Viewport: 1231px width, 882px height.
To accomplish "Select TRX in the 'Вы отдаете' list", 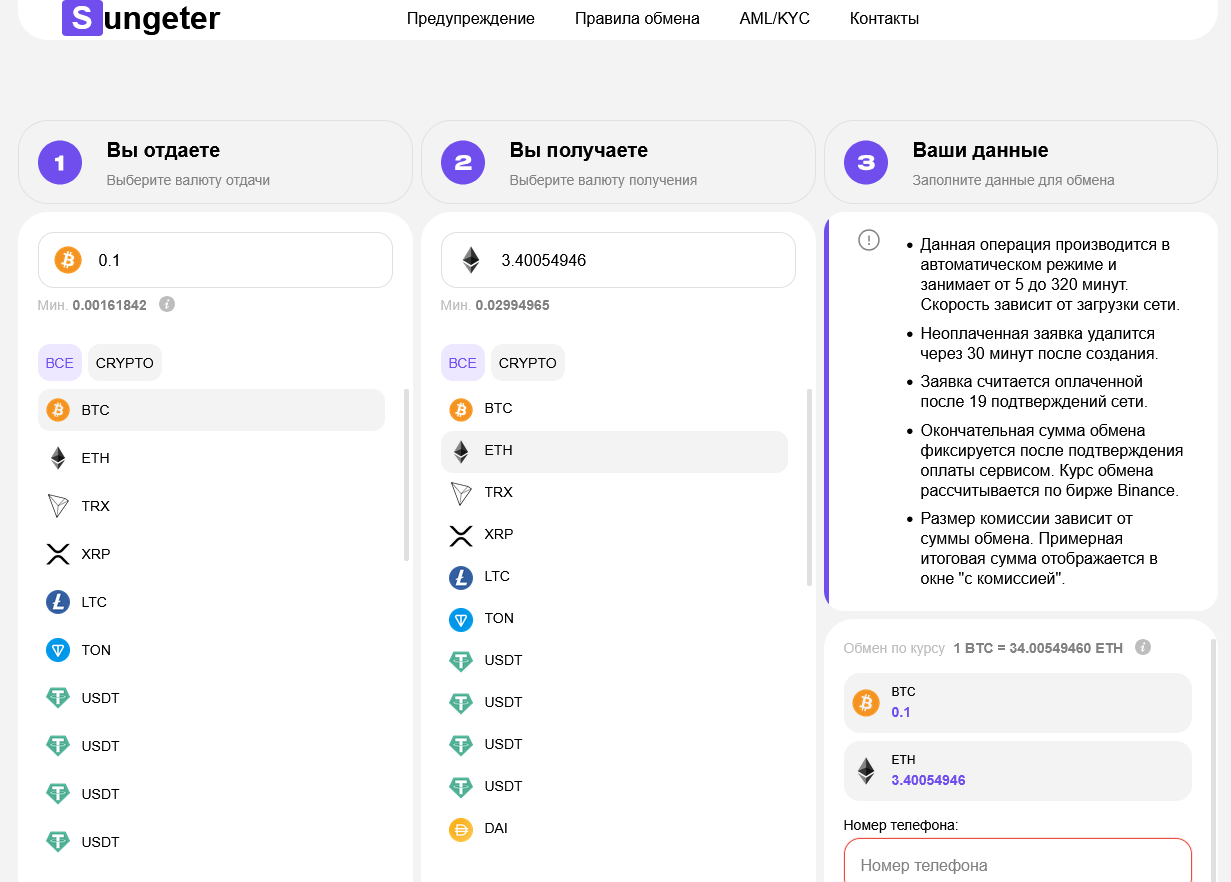I will coord(95,506).
